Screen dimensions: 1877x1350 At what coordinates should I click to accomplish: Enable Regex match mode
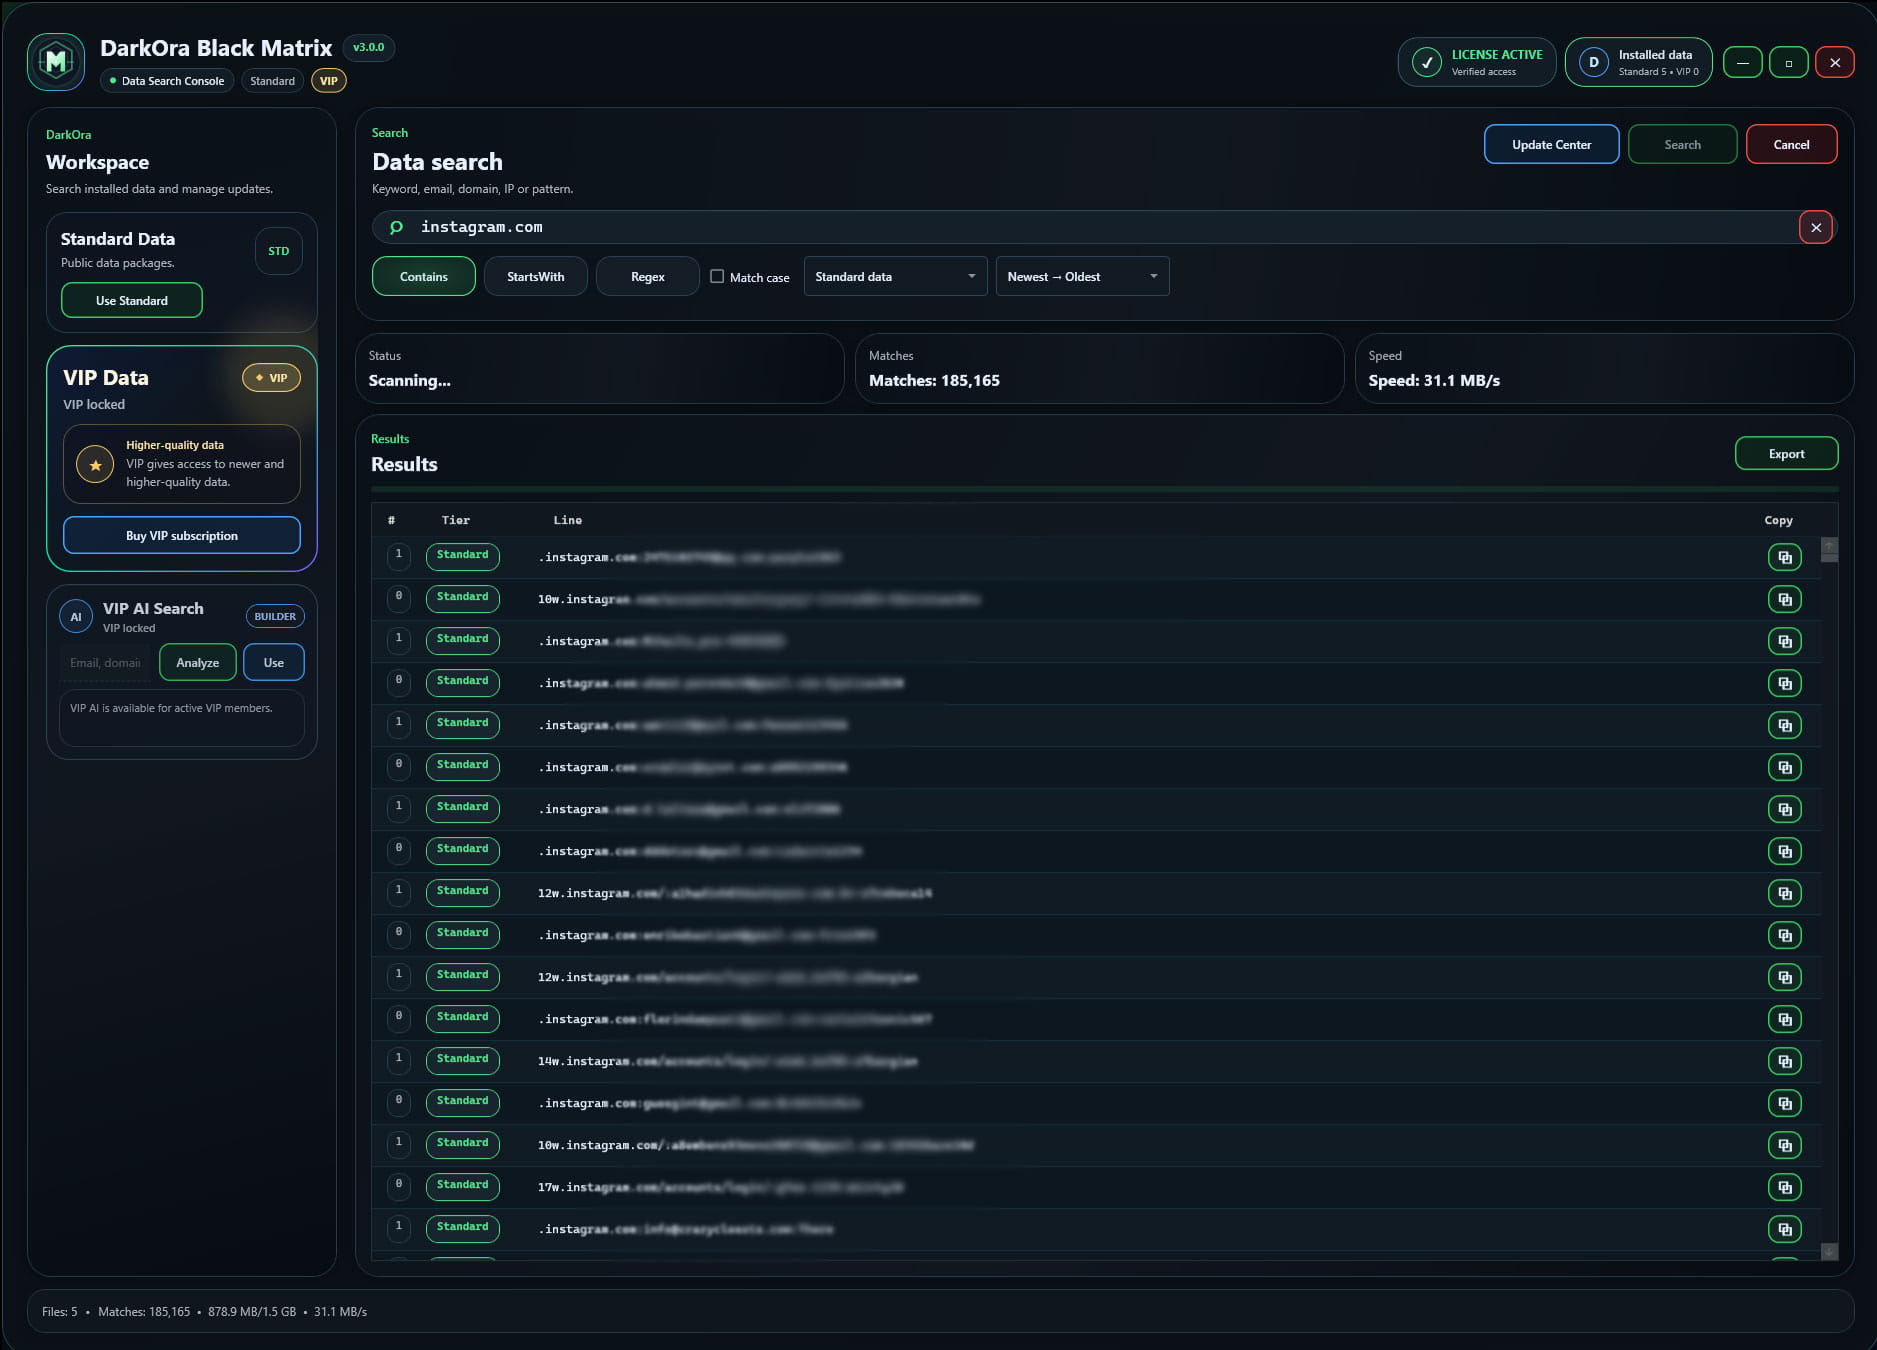tap(648, 277)
